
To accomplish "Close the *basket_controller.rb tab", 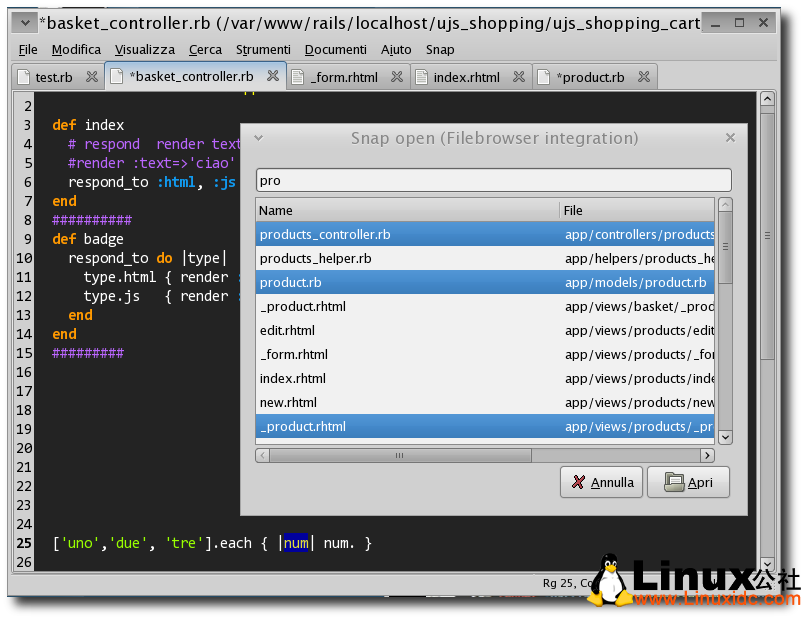I will (273, 77).
